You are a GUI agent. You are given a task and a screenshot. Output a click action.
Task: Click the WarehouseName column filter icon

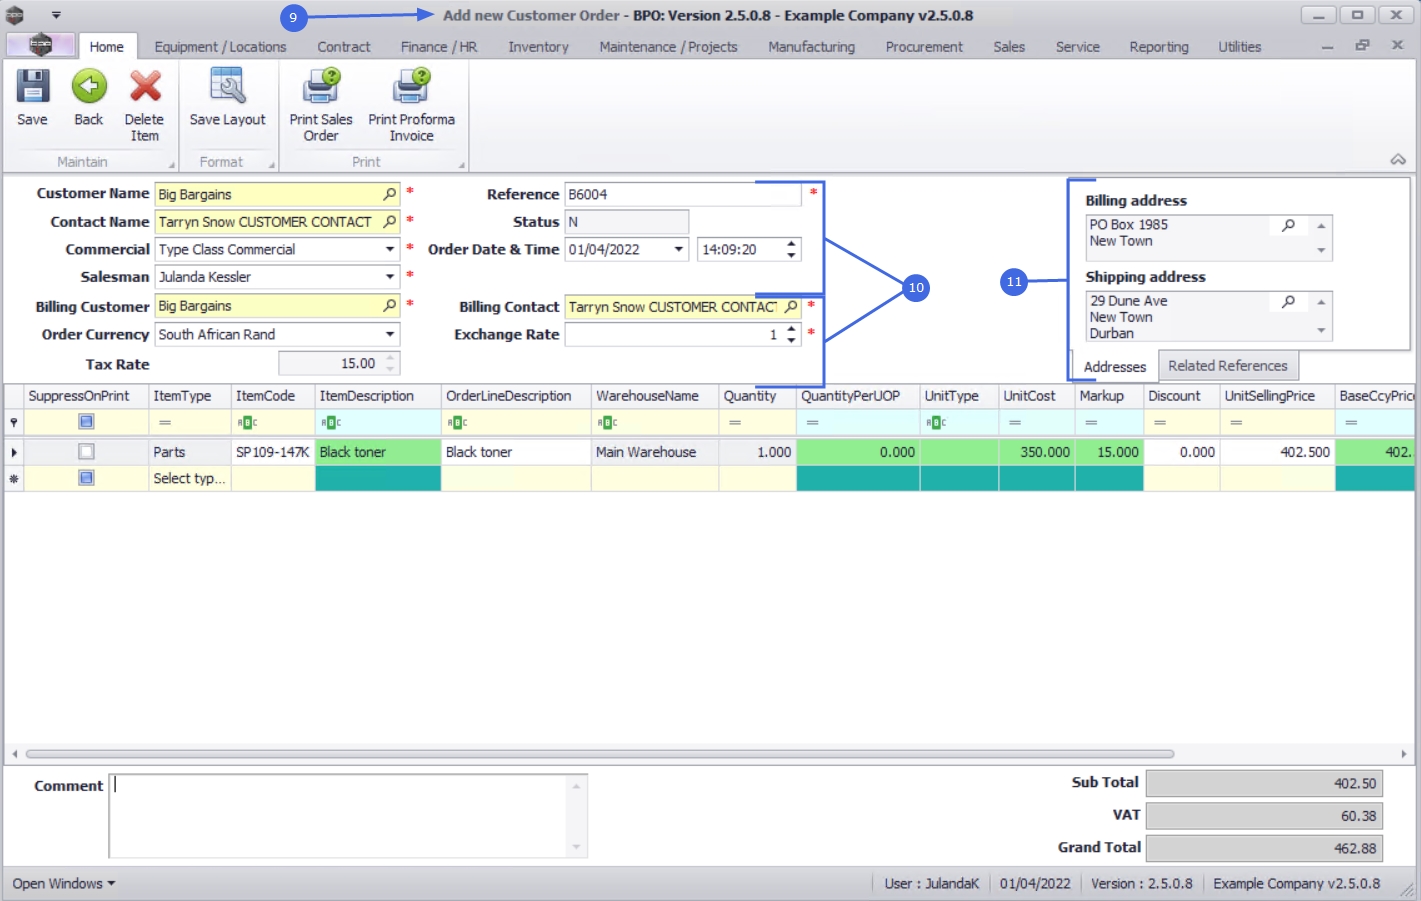click(x=608, y=423)
